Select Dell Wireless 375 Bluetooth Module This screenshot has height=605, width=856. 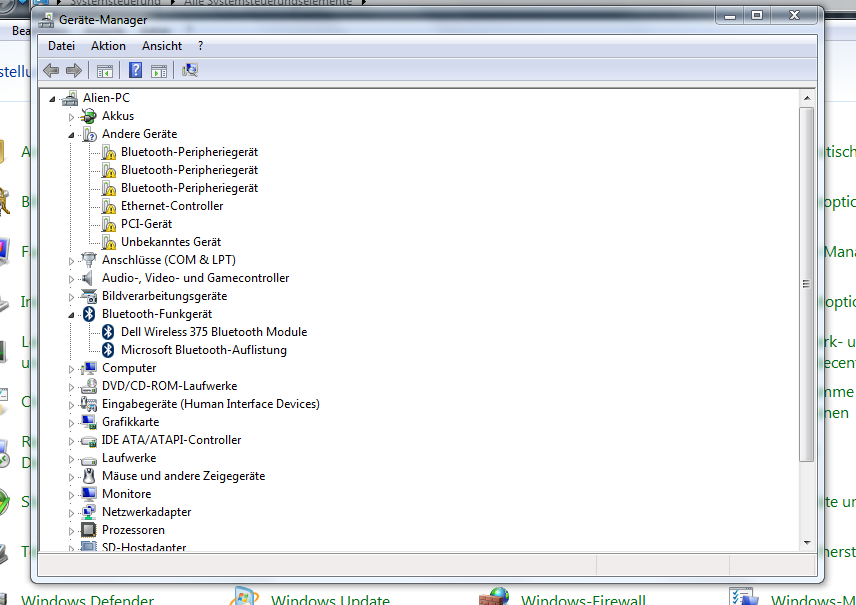tap(214, 332)
